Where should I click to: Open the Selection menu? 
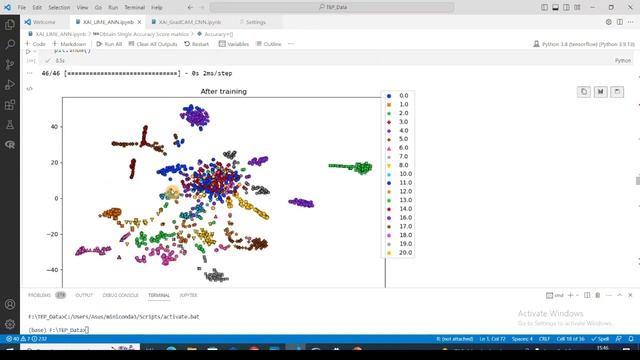pyautogui.click(x=59, y=7)
